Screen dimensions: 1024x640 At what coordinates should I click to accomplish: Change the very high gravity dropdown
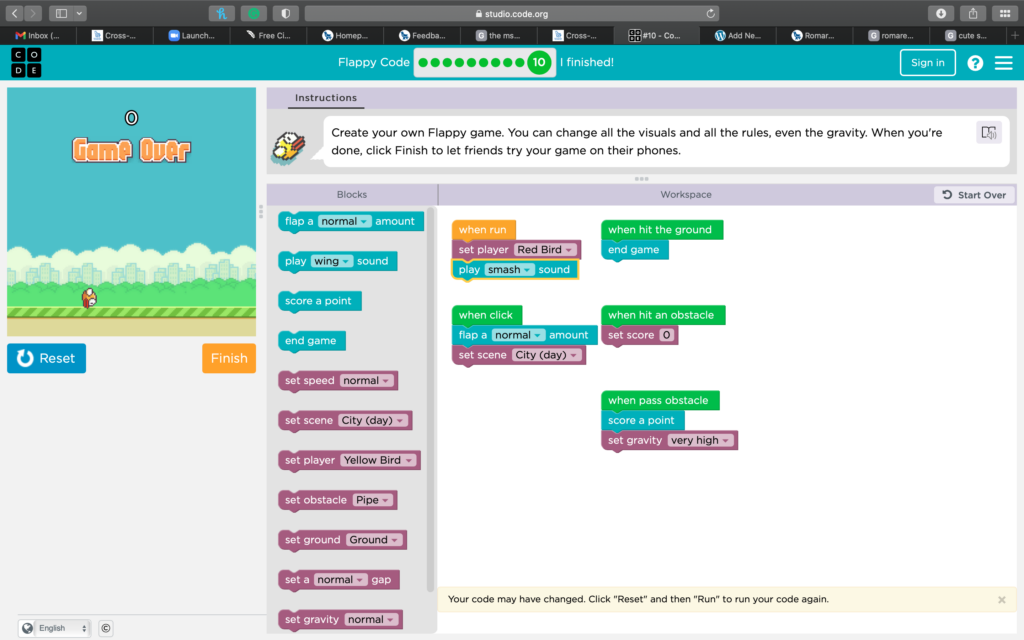click(700, 440)
